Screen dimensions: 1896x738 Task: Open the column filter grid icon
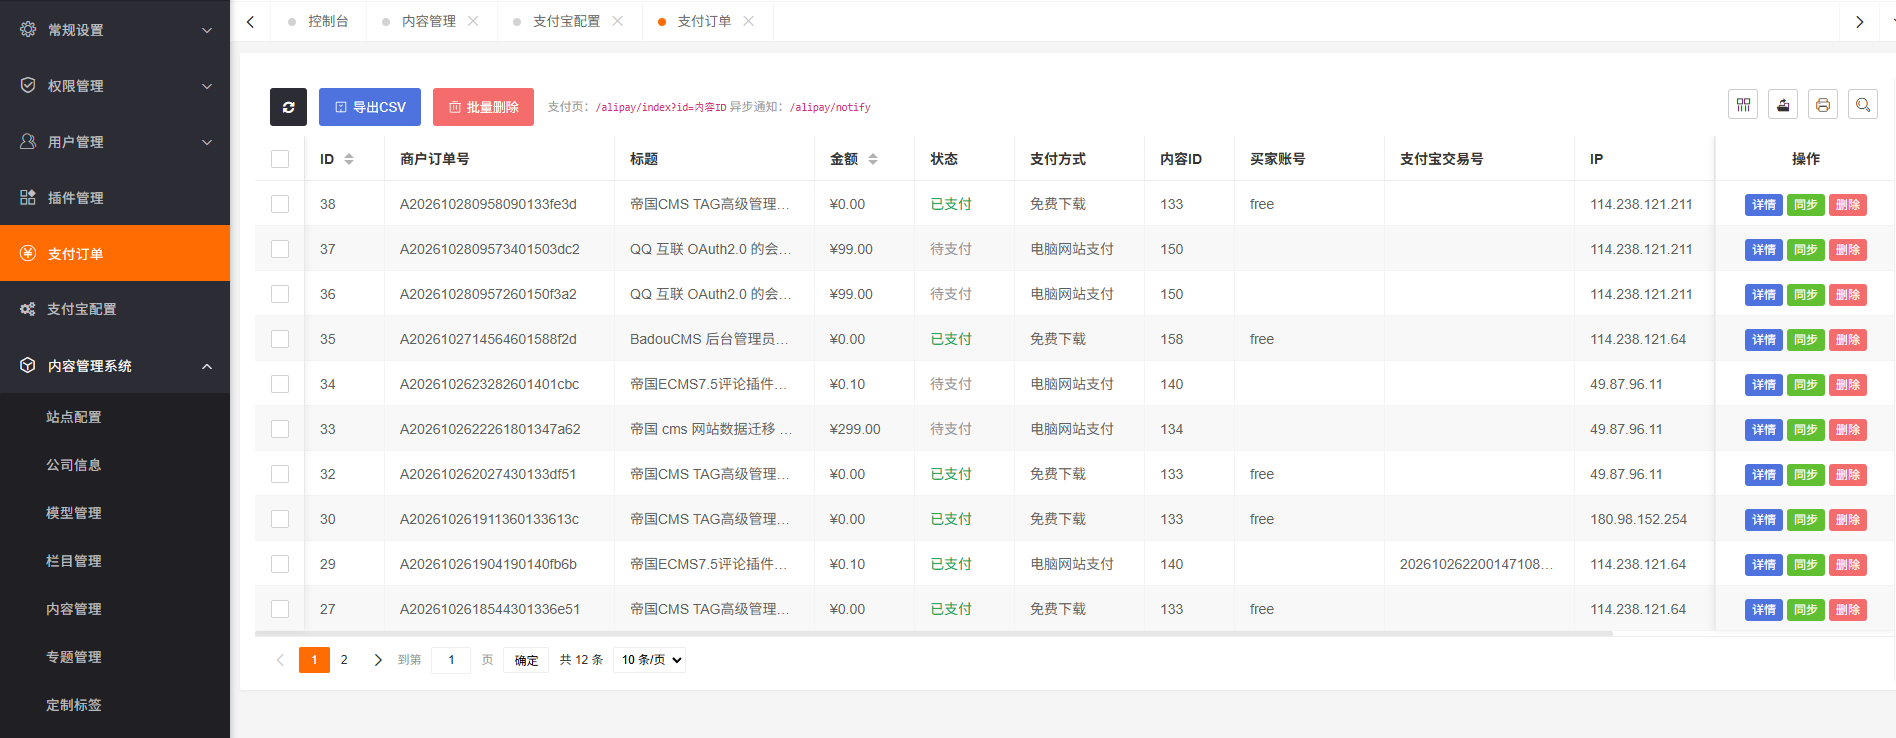tap(1743, 104)
